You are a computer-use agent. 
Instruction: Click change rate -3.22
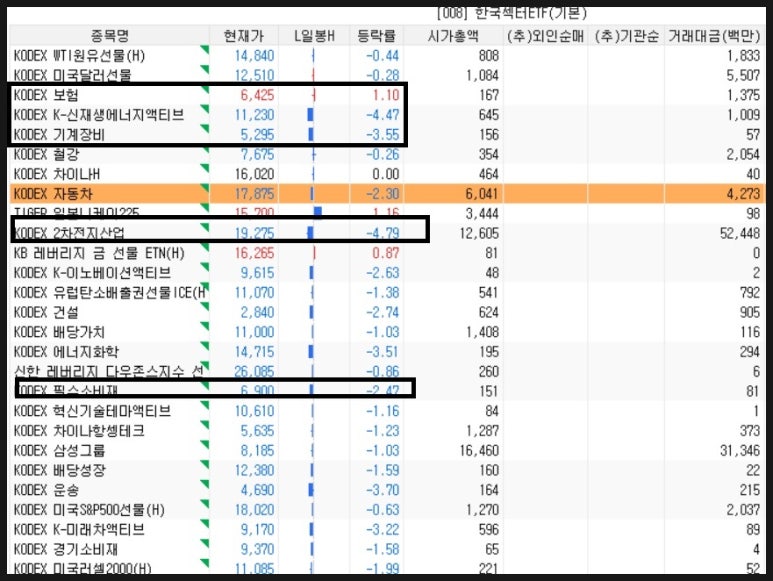pos(383,529)
